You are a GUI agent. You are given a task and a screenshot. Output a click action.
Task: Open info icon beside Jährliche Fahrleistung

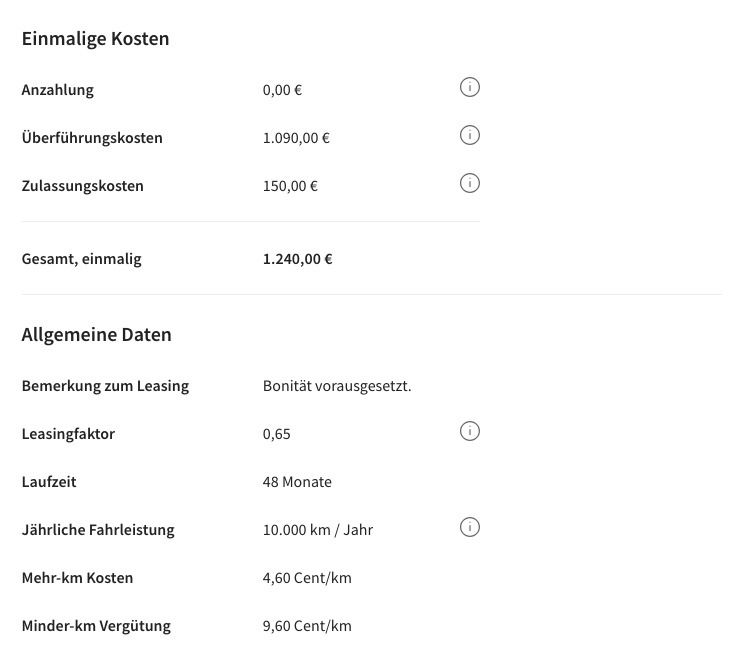tap(470, 527)
